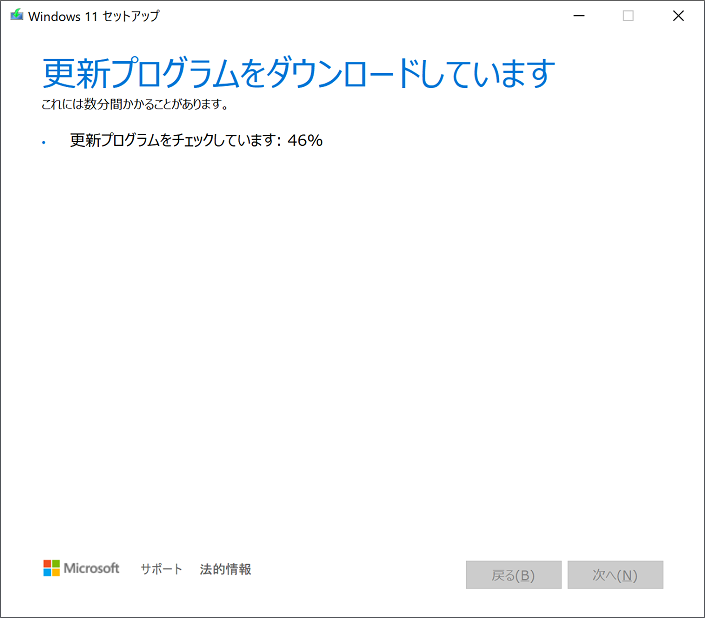Click the heading 更新プログラムをダウンロードしています
705x618 pixels.
pos(299,73)
